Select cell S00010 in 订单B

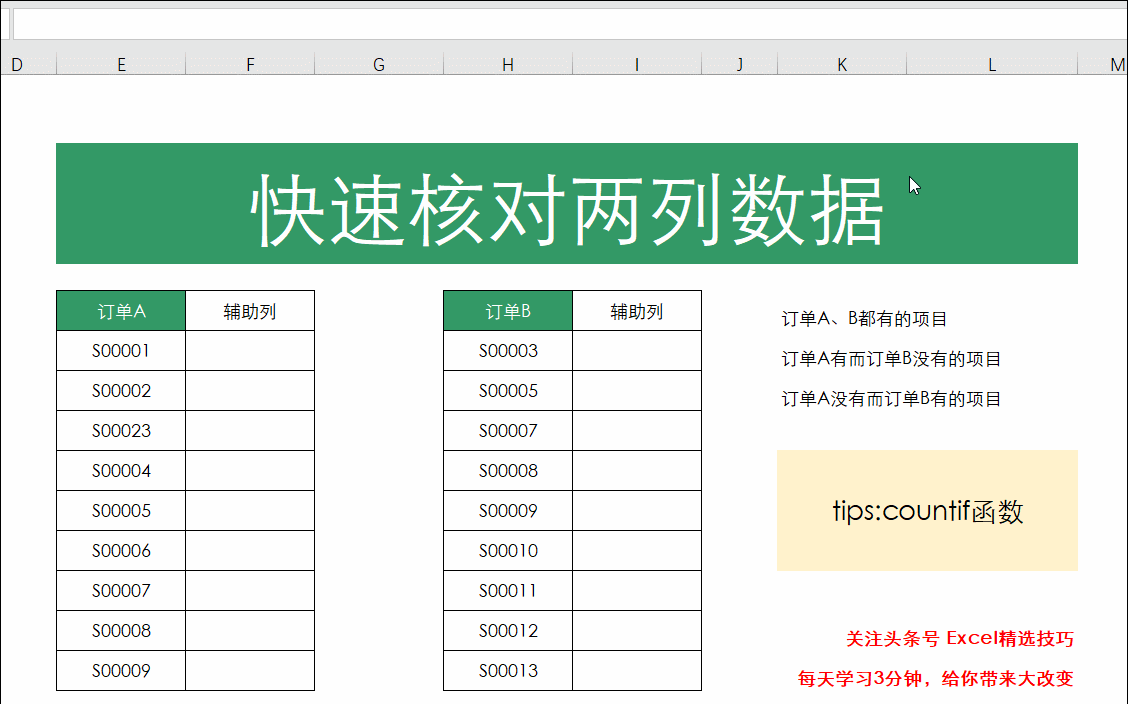point(508,551)
